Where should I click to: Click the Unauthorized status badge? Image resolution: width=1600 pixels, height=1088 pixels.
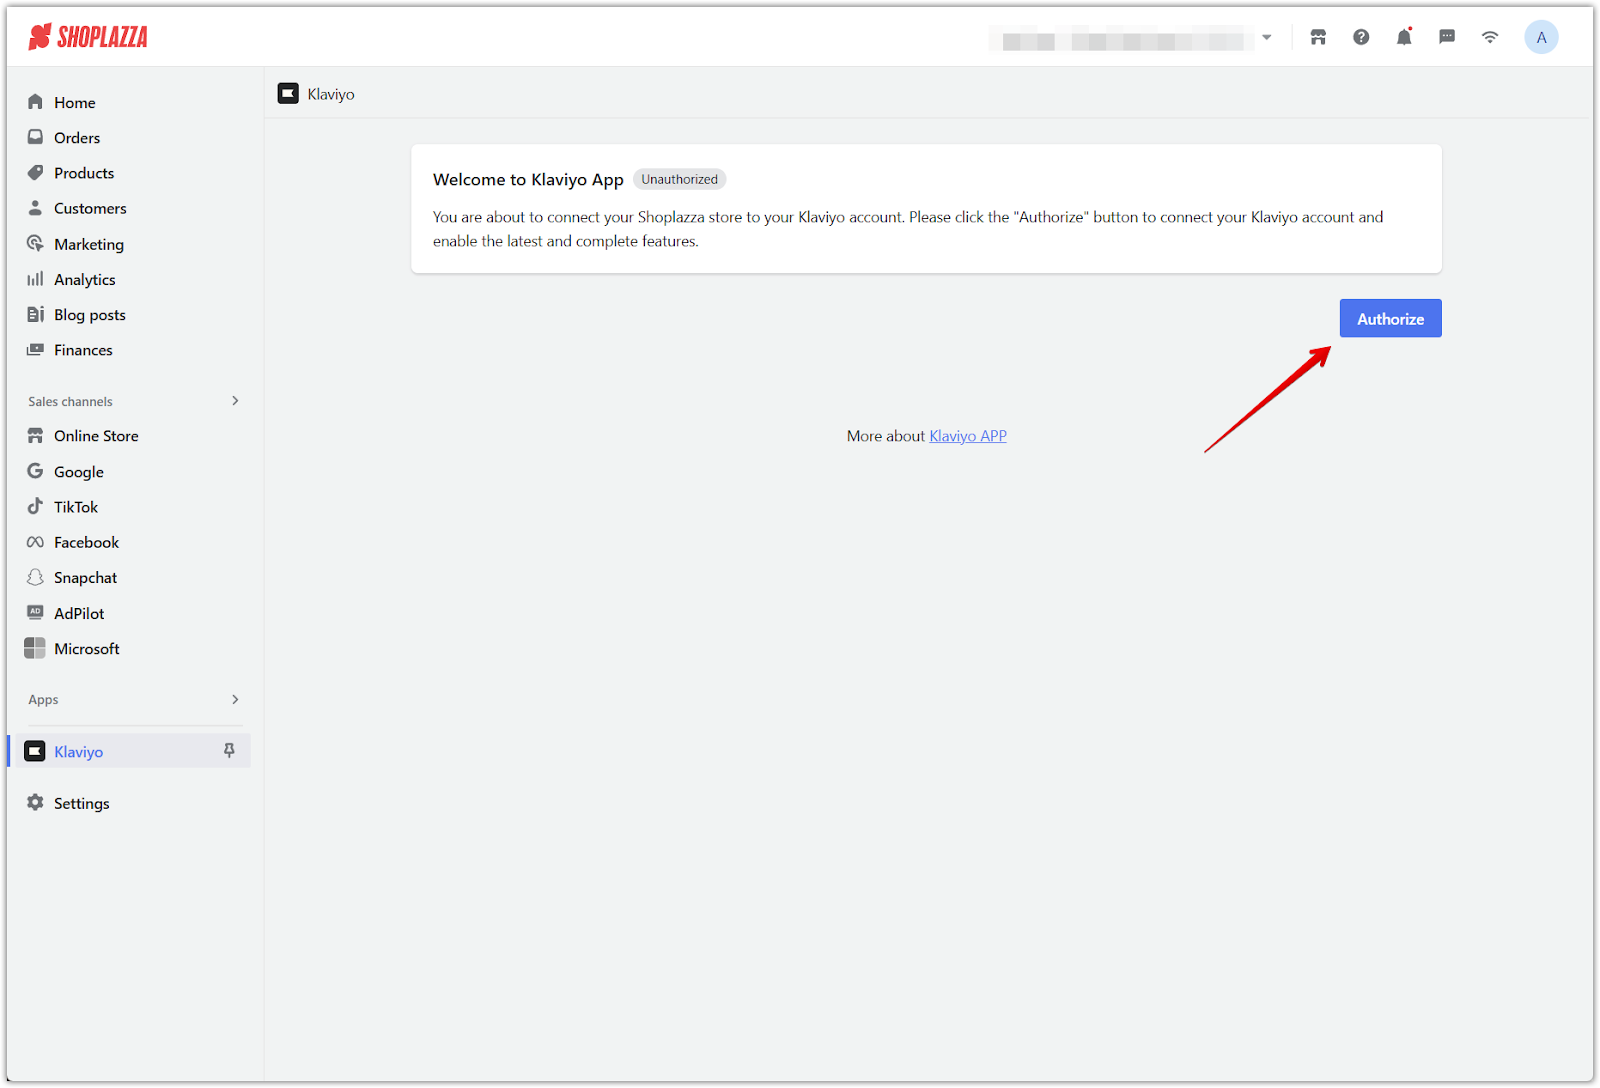(x=679, y=179)
